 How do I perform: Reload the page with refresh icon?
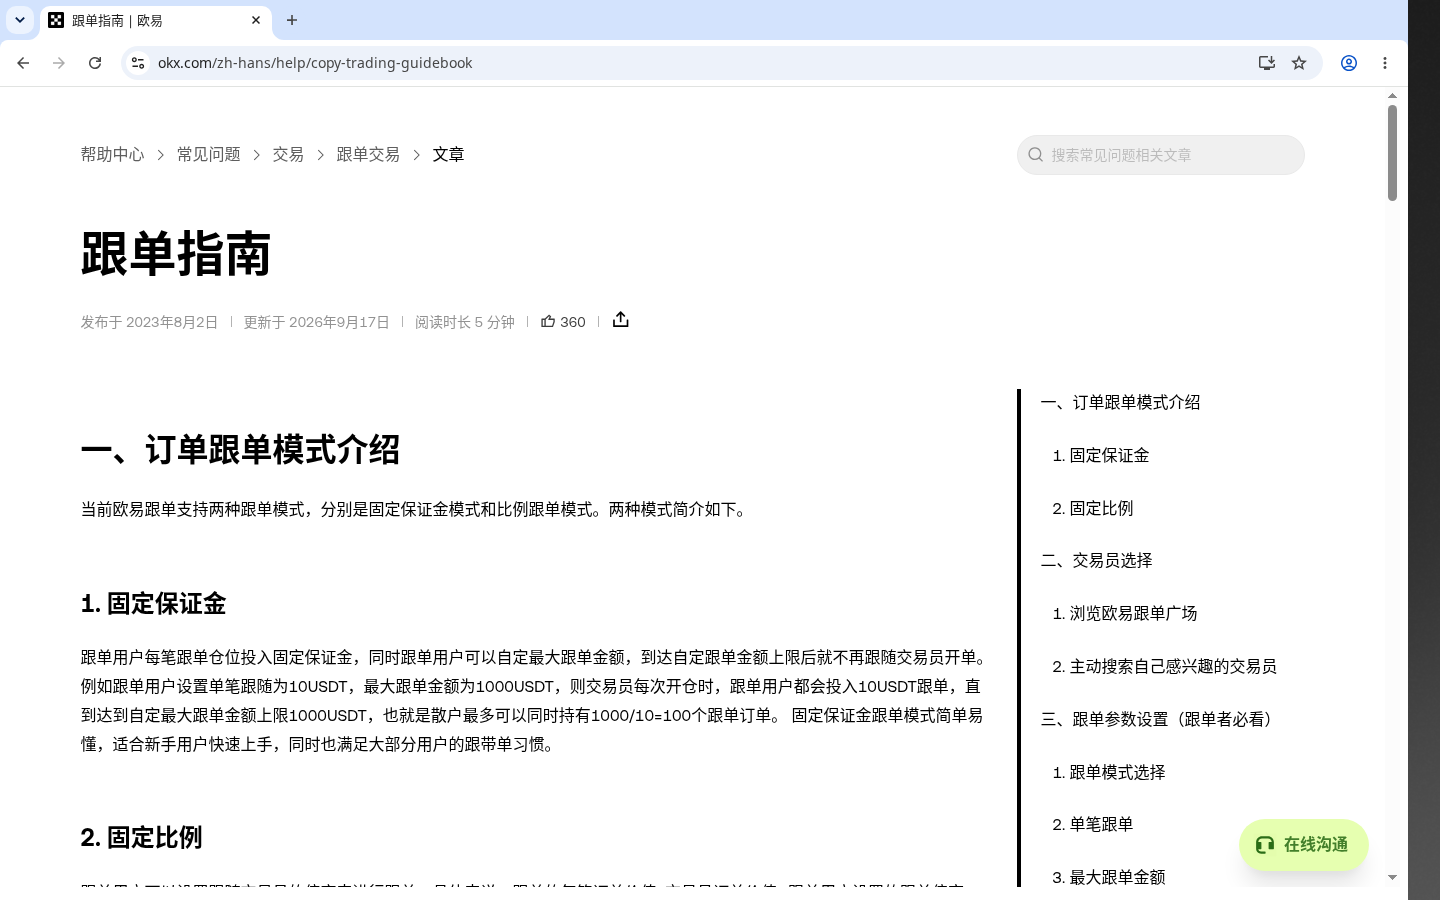(95, 63)
